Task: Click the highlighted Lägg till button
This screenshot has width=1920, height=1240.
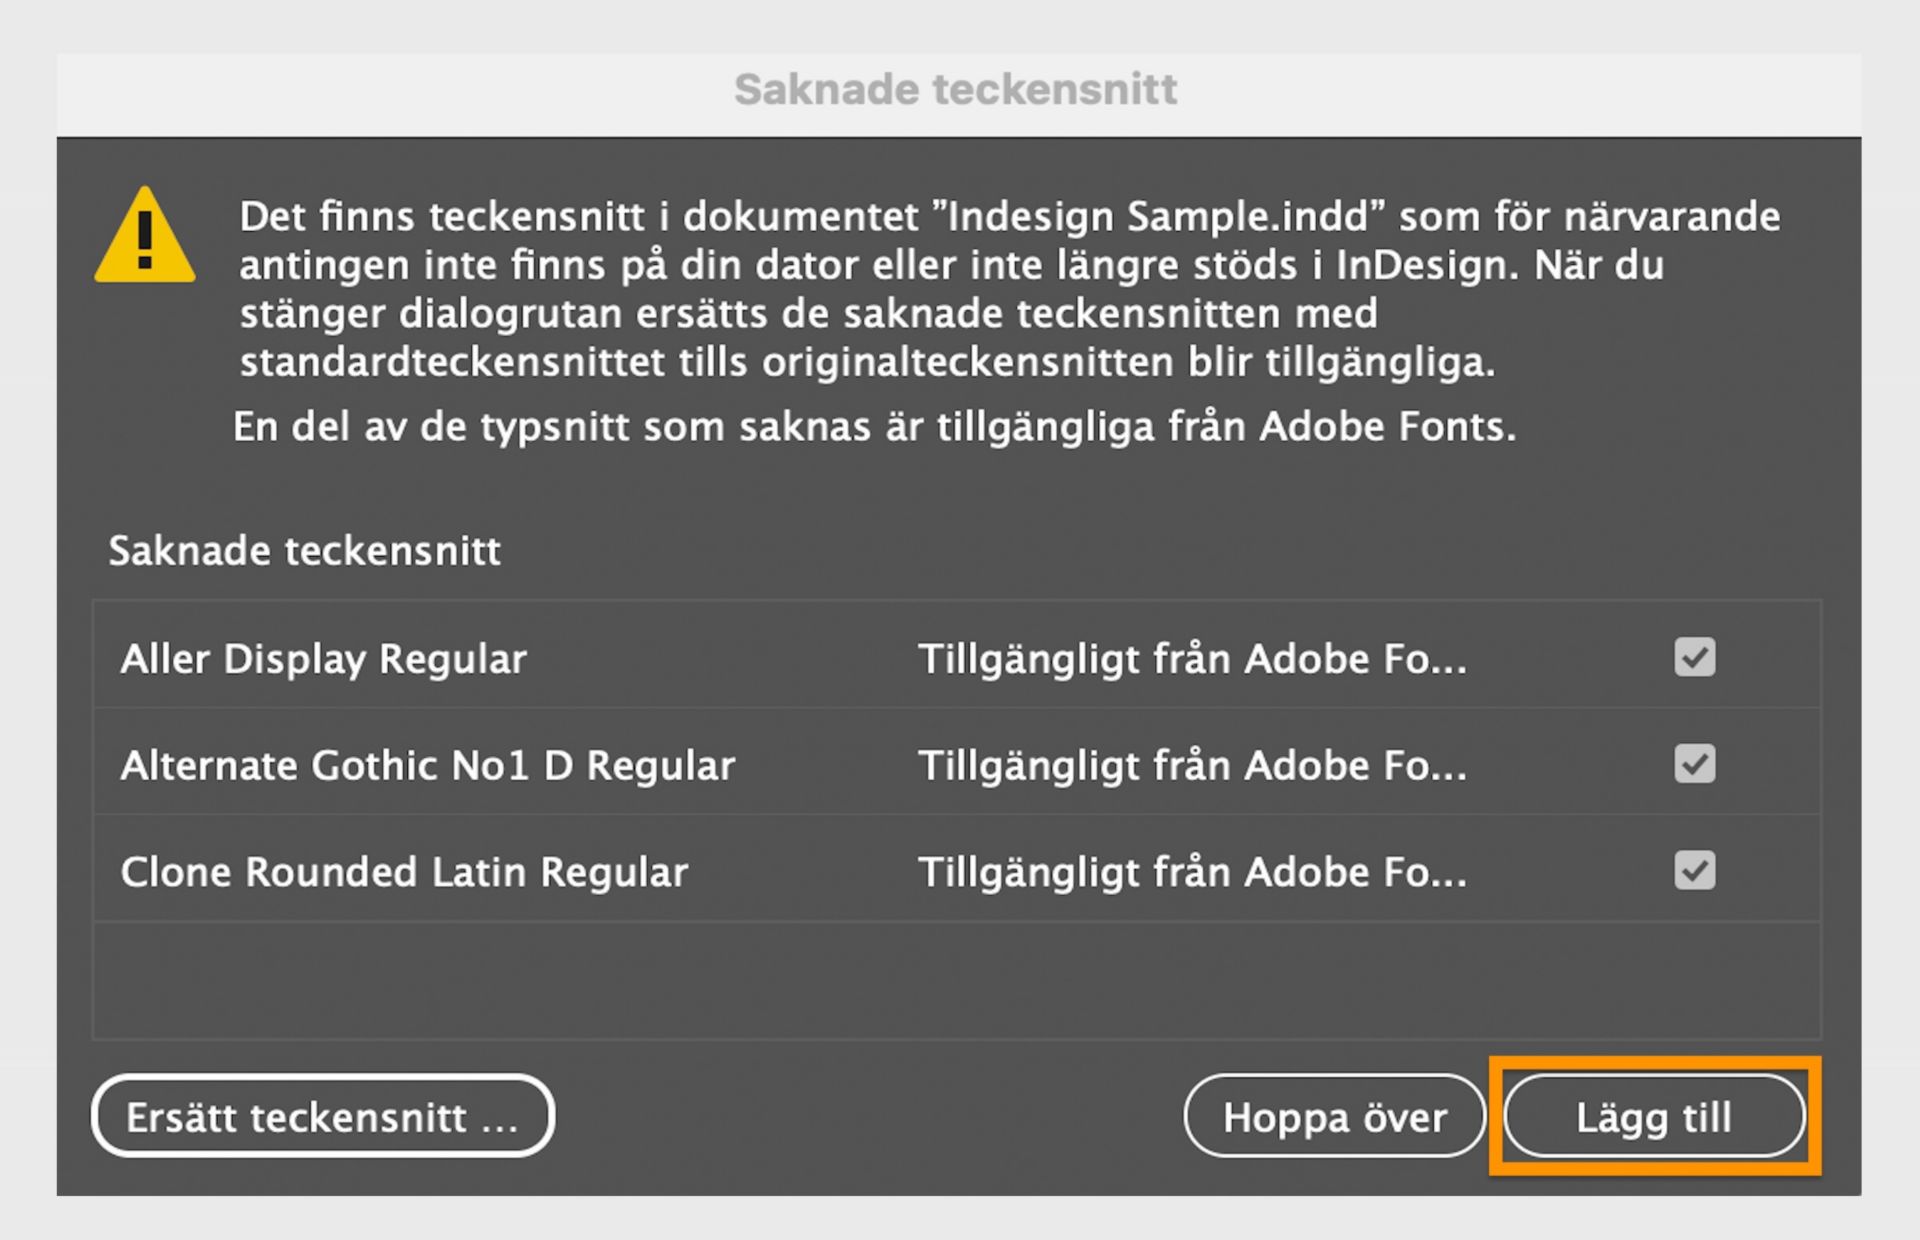Action: point(1655,1117)
